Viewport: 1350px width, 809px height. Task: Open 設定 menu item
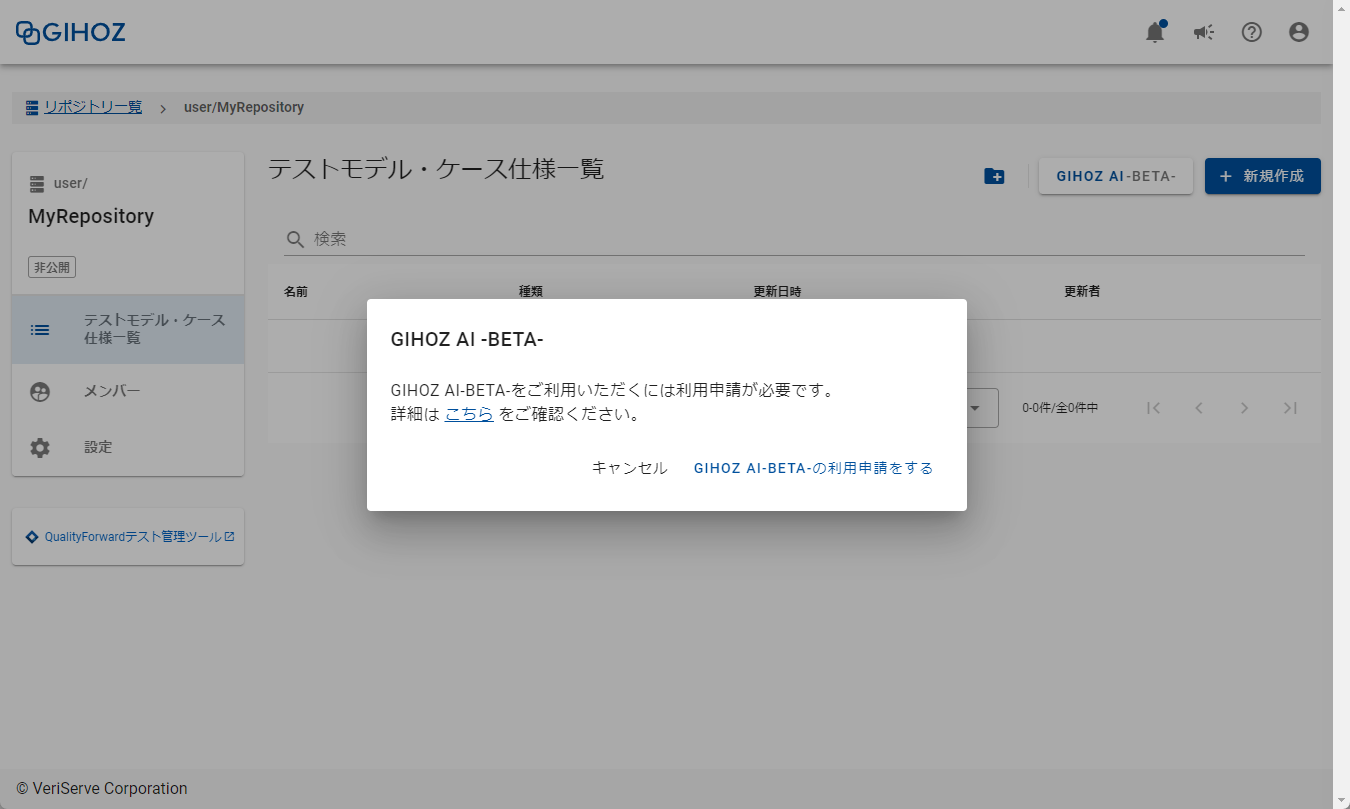[x=128, y=447]
